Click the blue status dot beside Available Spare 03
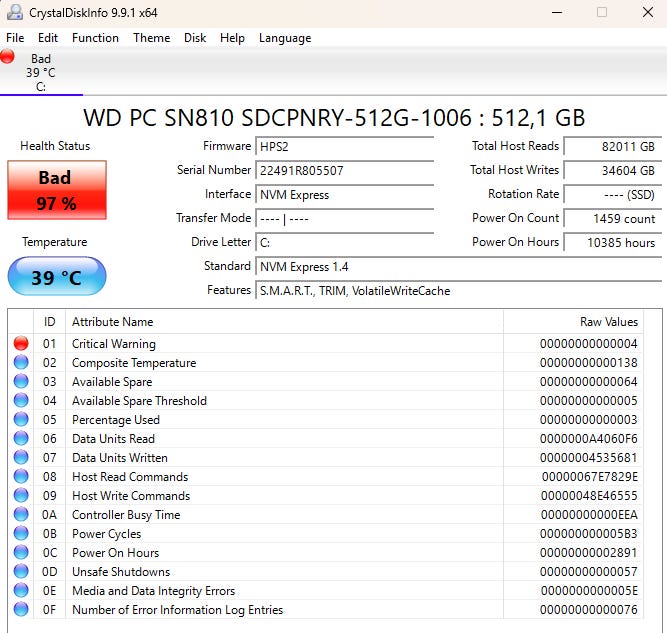667x633 pixels. (21, 381)
